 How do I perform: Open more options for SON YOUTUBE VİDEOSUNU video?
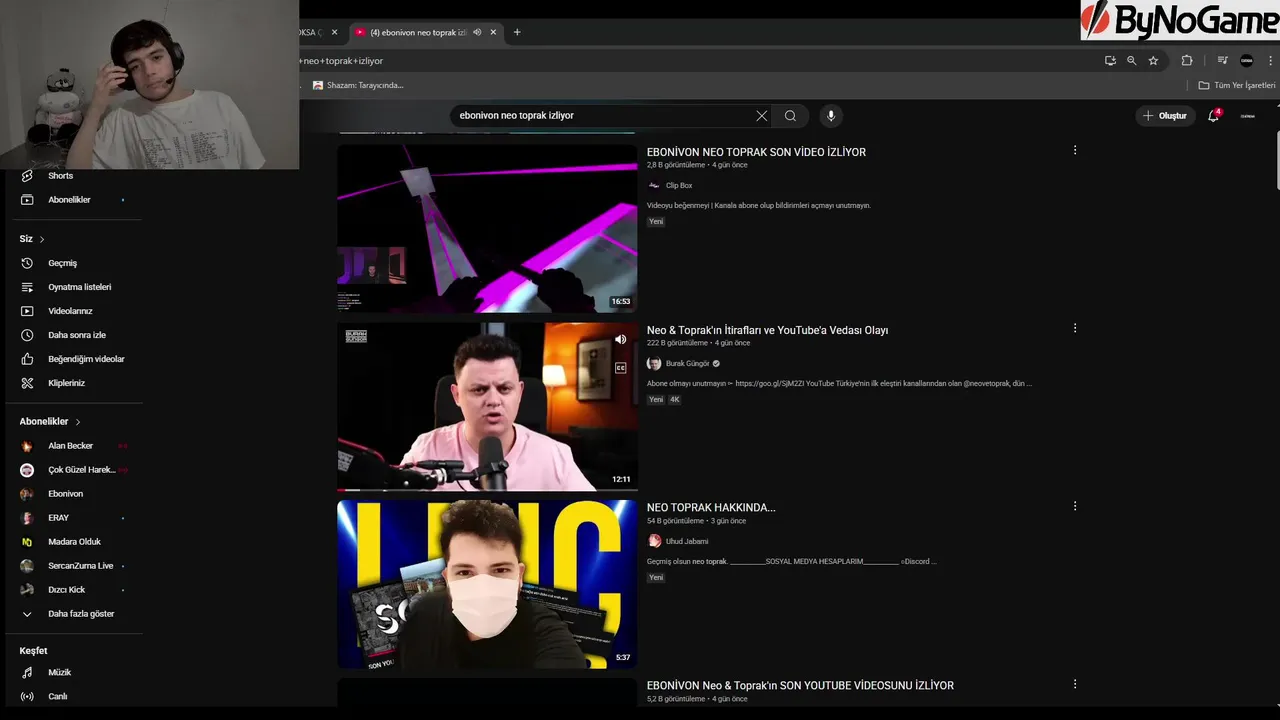pyautogui.click(x=1075, y=685)
